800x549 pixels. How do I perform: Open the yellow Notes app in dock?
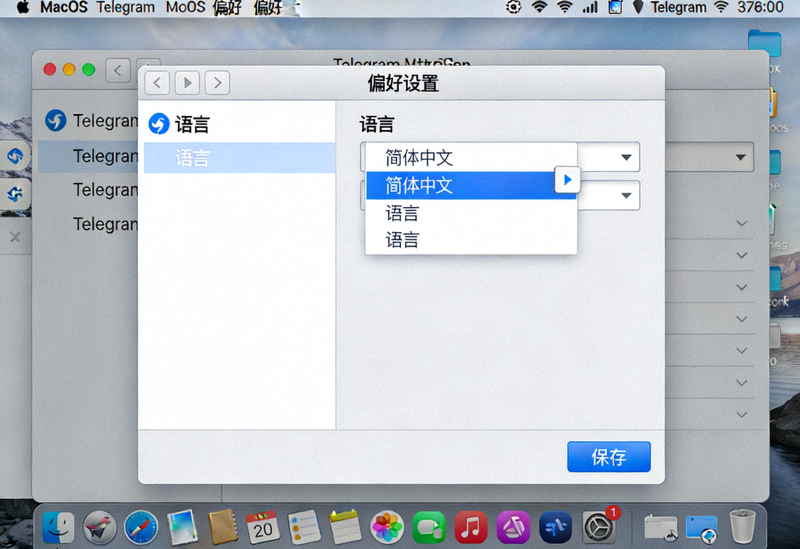pyautogui.click(x=345, y=527)
